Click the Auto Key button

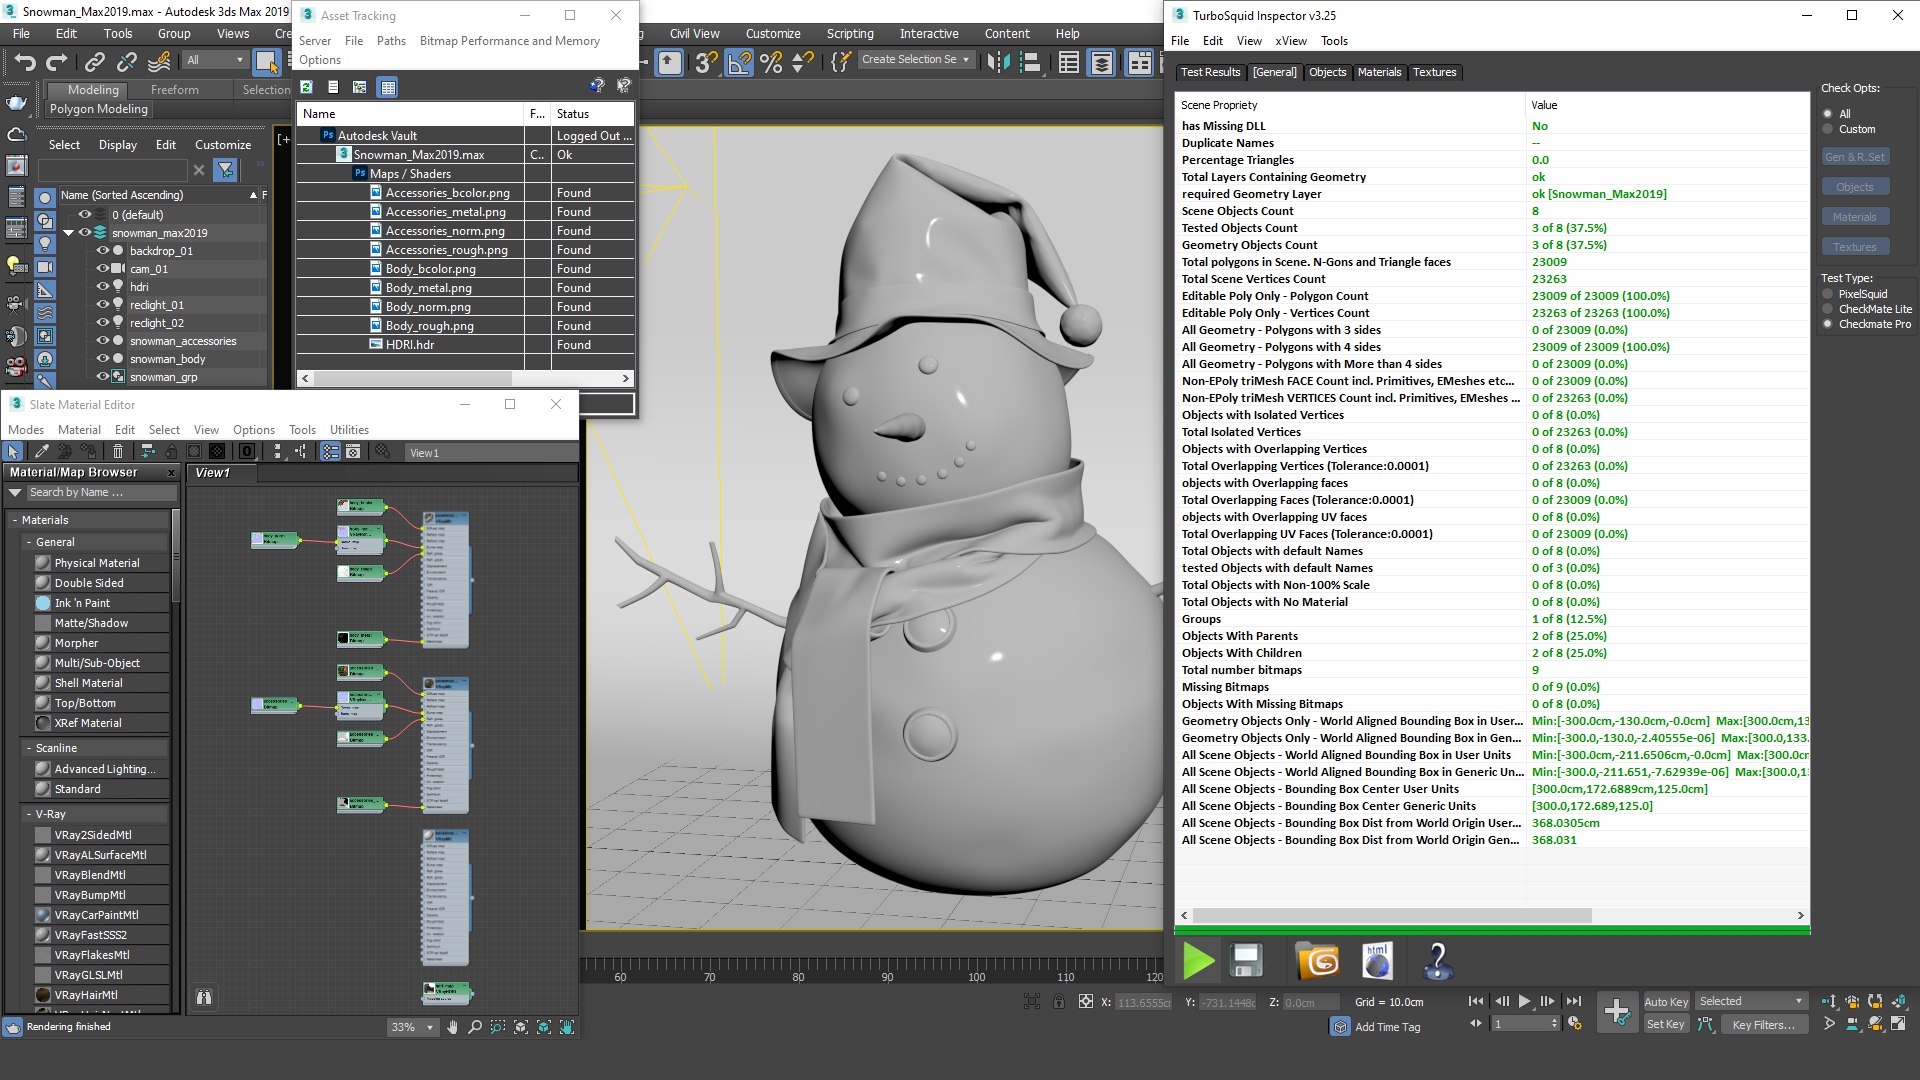(x=1665, y=1001)
